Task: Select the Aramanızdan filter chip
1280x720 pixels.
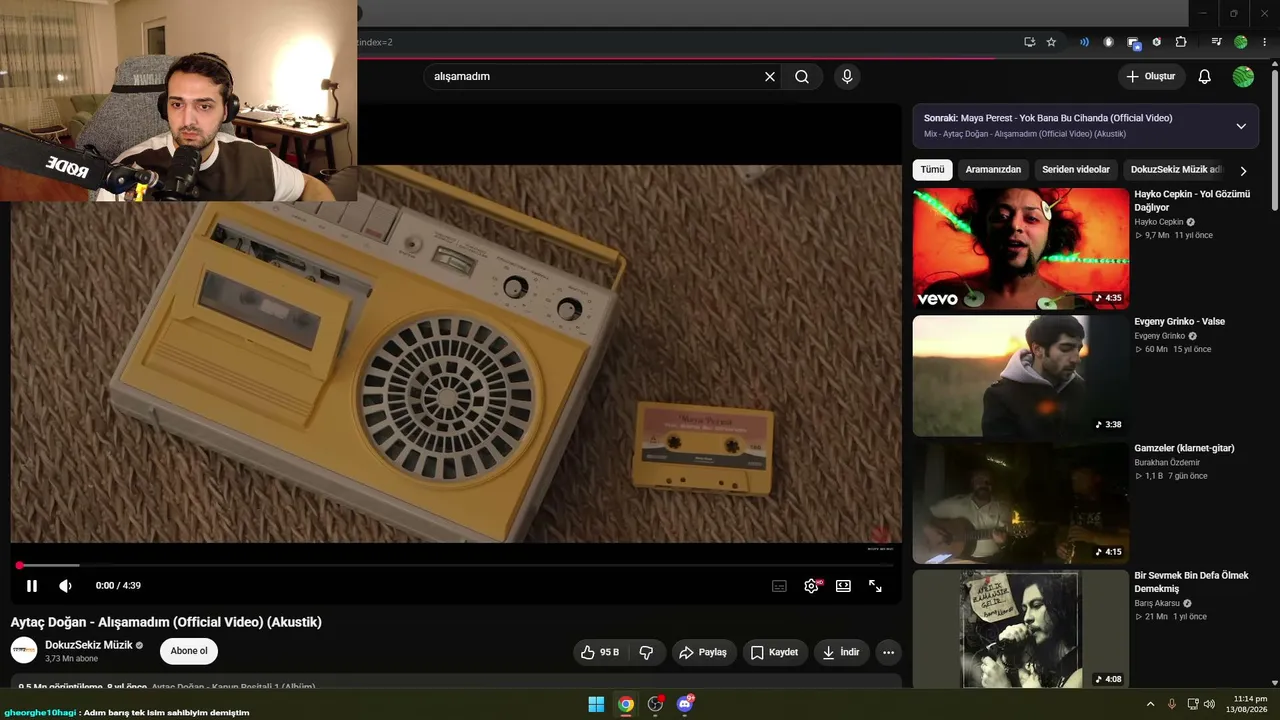Action: pos(993,170)
